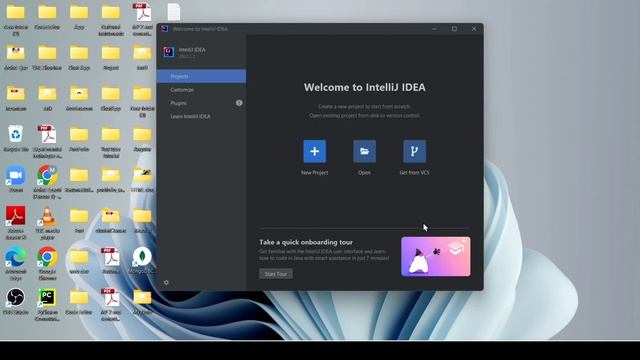Open the Plugins tab

[x=201, y=103]
